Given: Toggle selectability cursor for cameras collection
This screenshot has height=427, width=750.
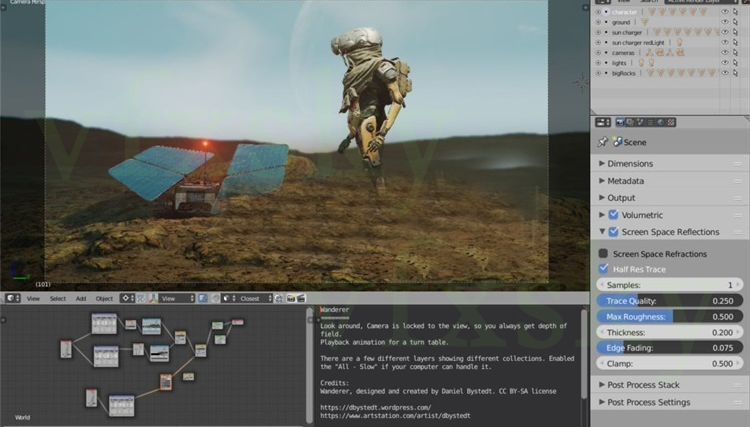Looking at the screenshot, I should coord(735,53).
